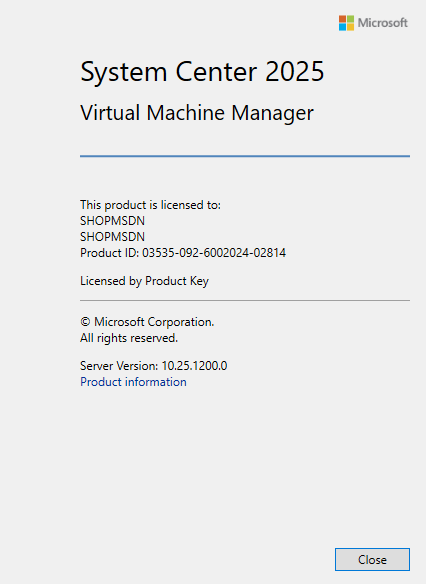426x584 pixels.
Task: Open the Product information link
Action: tap(133, 382)
